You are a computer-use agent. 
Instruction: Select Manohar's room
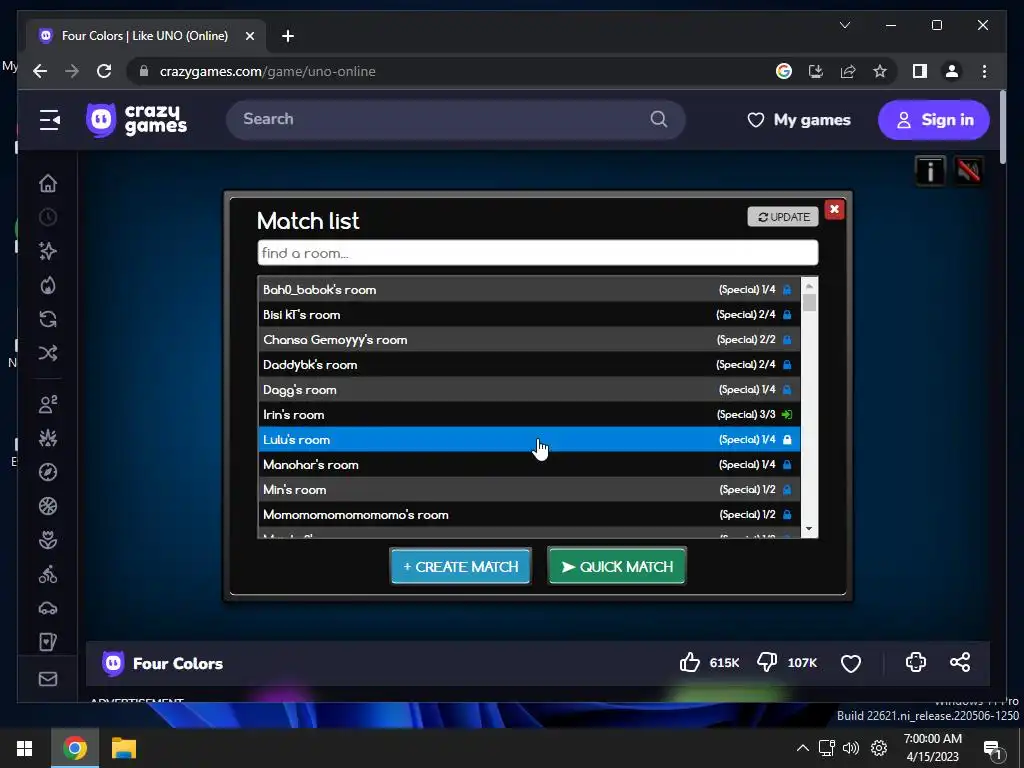(529, 464)
